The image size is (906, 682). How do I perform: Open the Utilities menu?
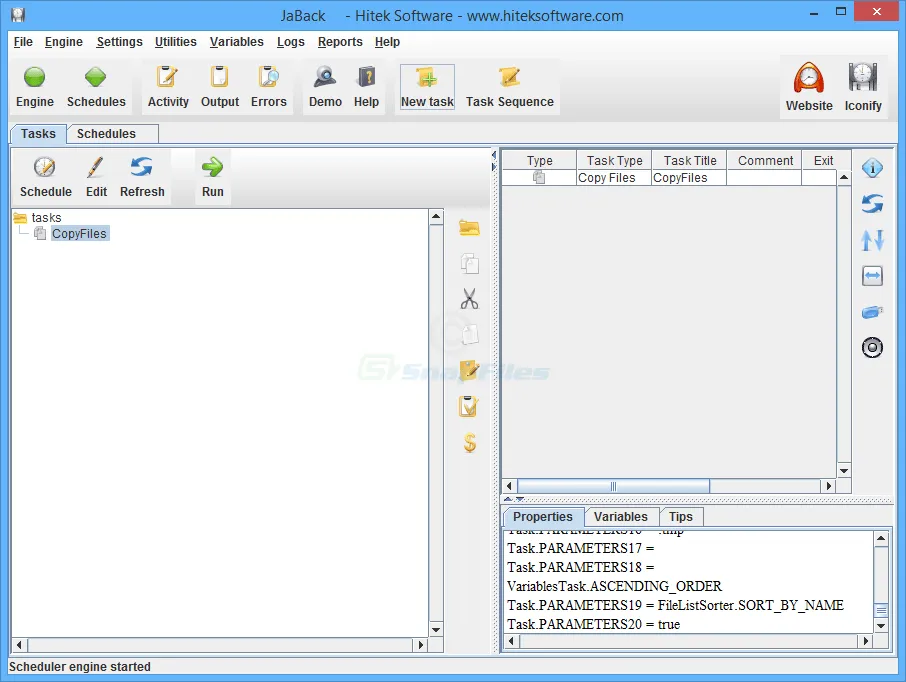pos(176,42)
